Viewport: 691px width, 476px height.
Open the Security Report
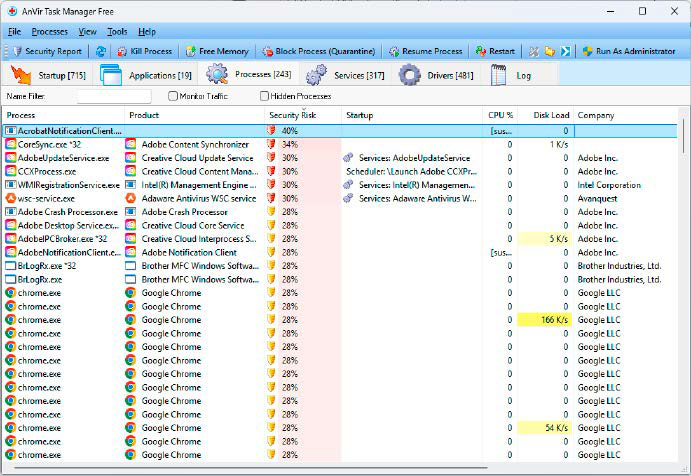(47, 51)
